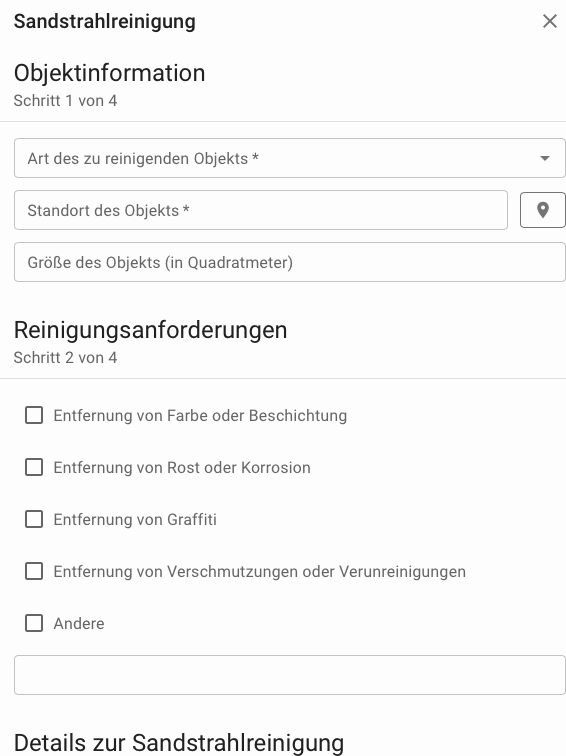
Task: Click the Andere label text
Action: (79, 623)
